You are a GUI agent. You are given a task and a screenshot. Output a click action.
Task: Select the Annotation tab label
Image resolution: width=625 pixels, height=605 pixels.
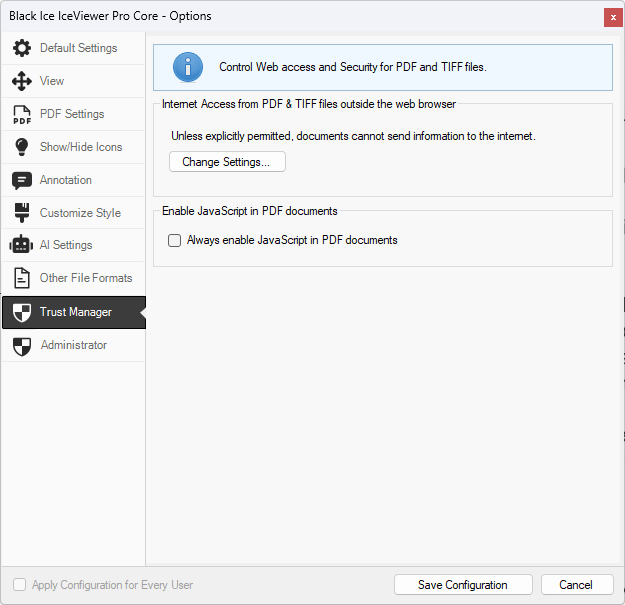coord(66,180)
